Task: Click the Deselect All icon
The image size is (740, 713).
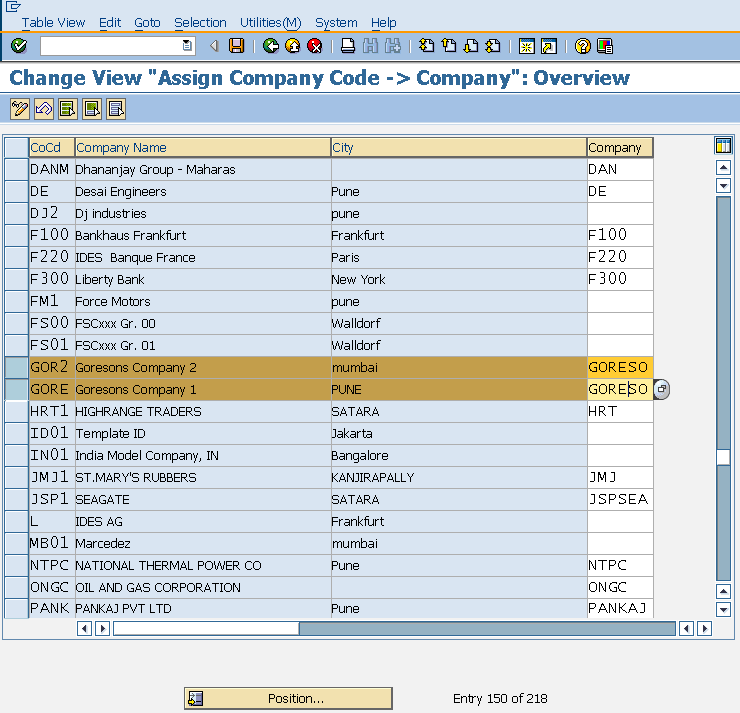Action: tap(116, 109)
